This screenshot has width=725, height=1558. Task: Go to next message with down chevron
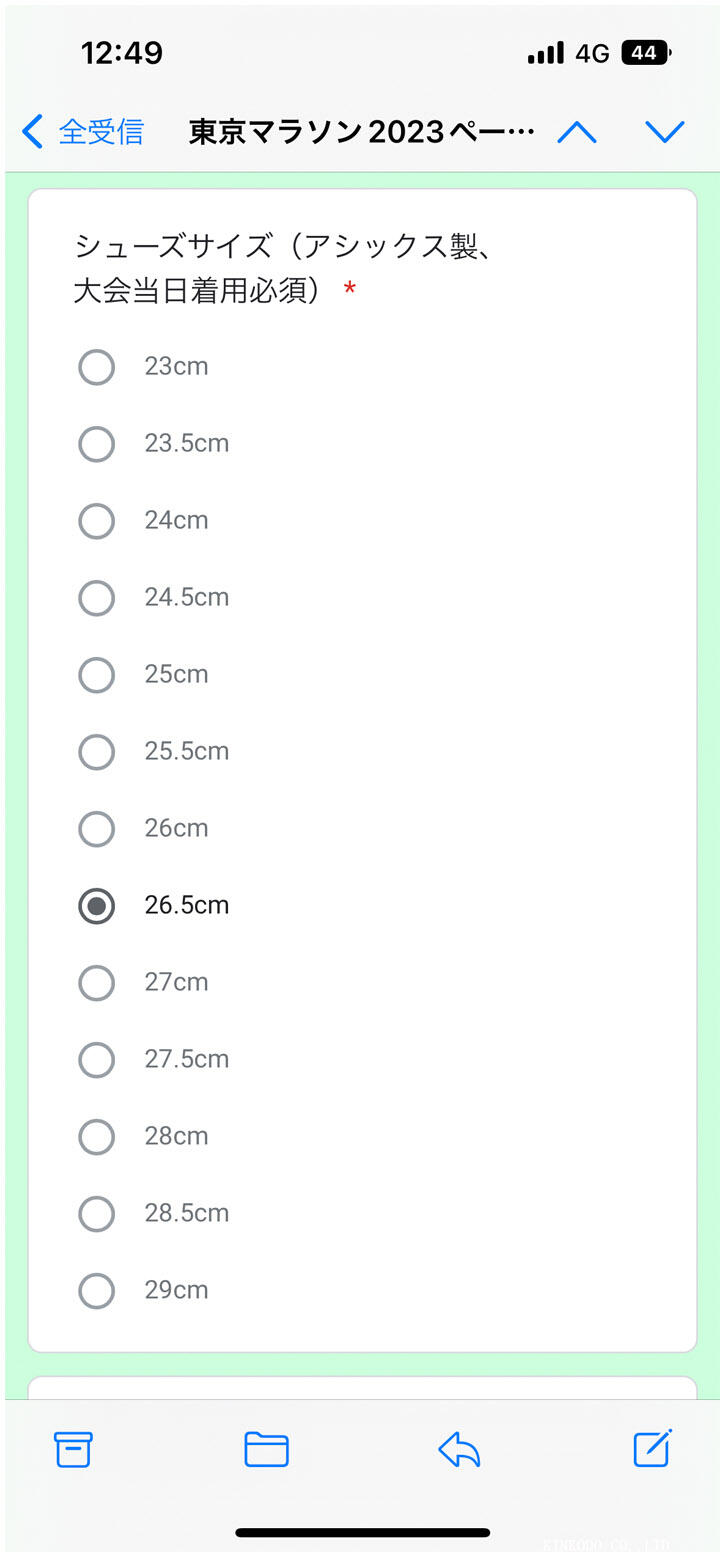[x=664, y=132]
